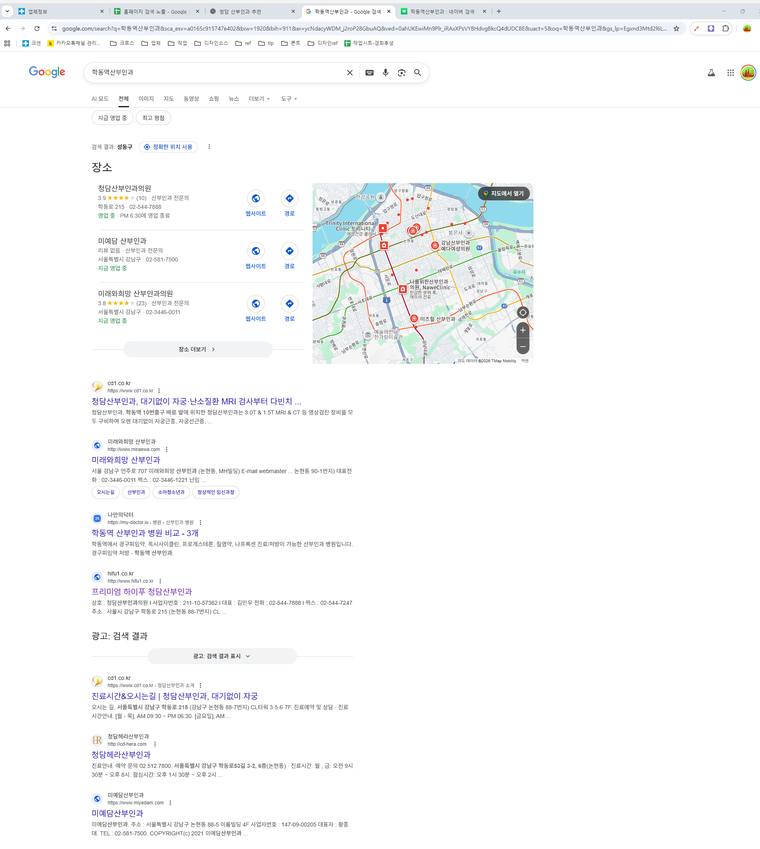Close the active Google search browser tab
The height and width of the screenshot is (849, 760).
[388, 11]
